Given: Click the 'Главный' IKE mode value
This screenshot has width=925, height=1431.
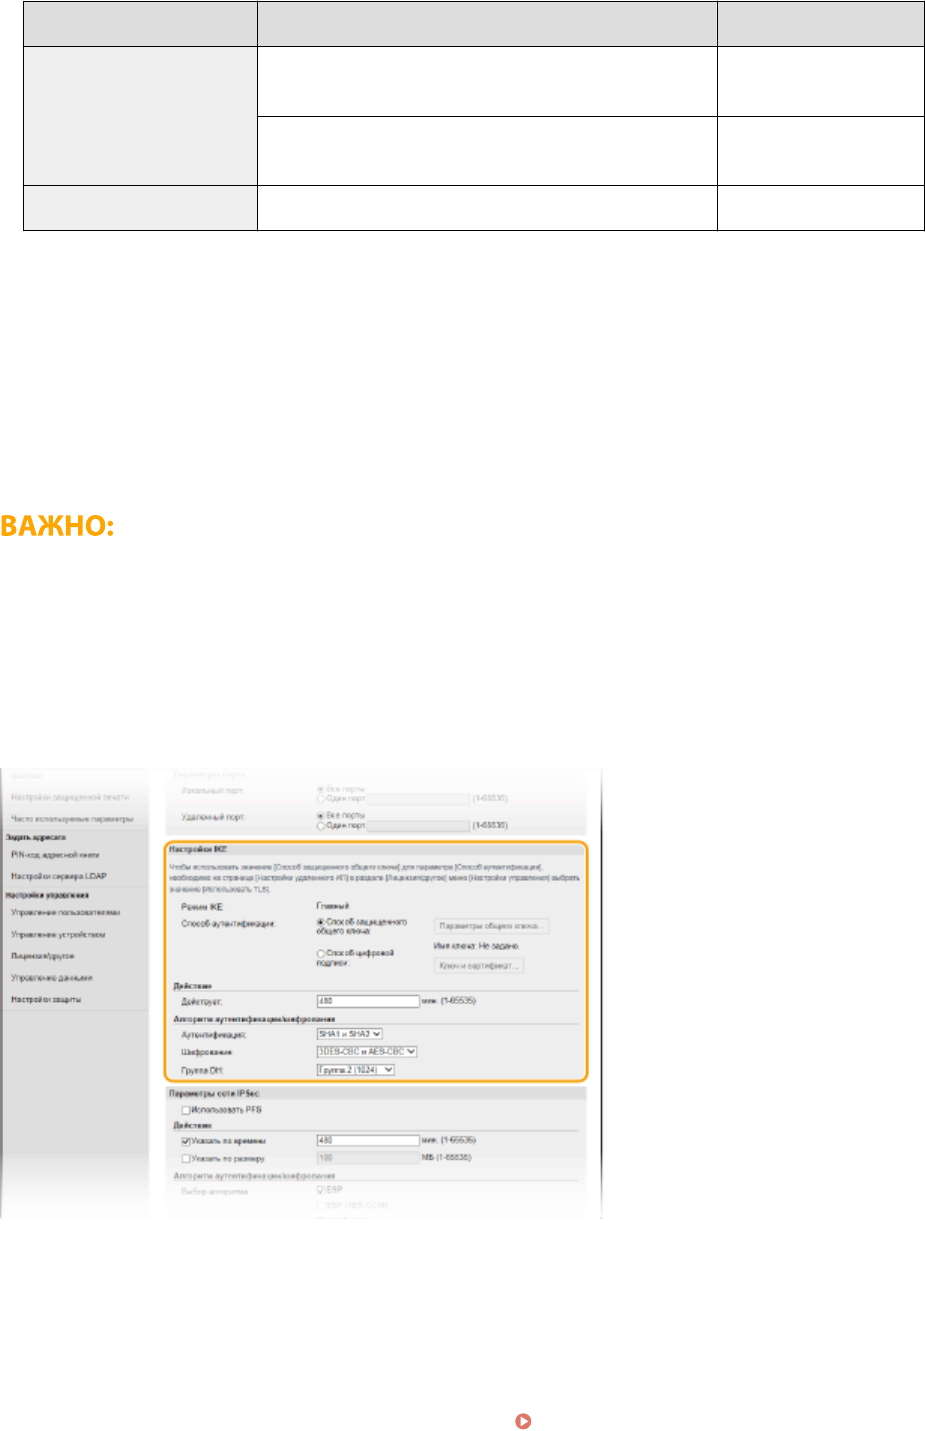Looking at the screenshot, I should click(332, 906).
